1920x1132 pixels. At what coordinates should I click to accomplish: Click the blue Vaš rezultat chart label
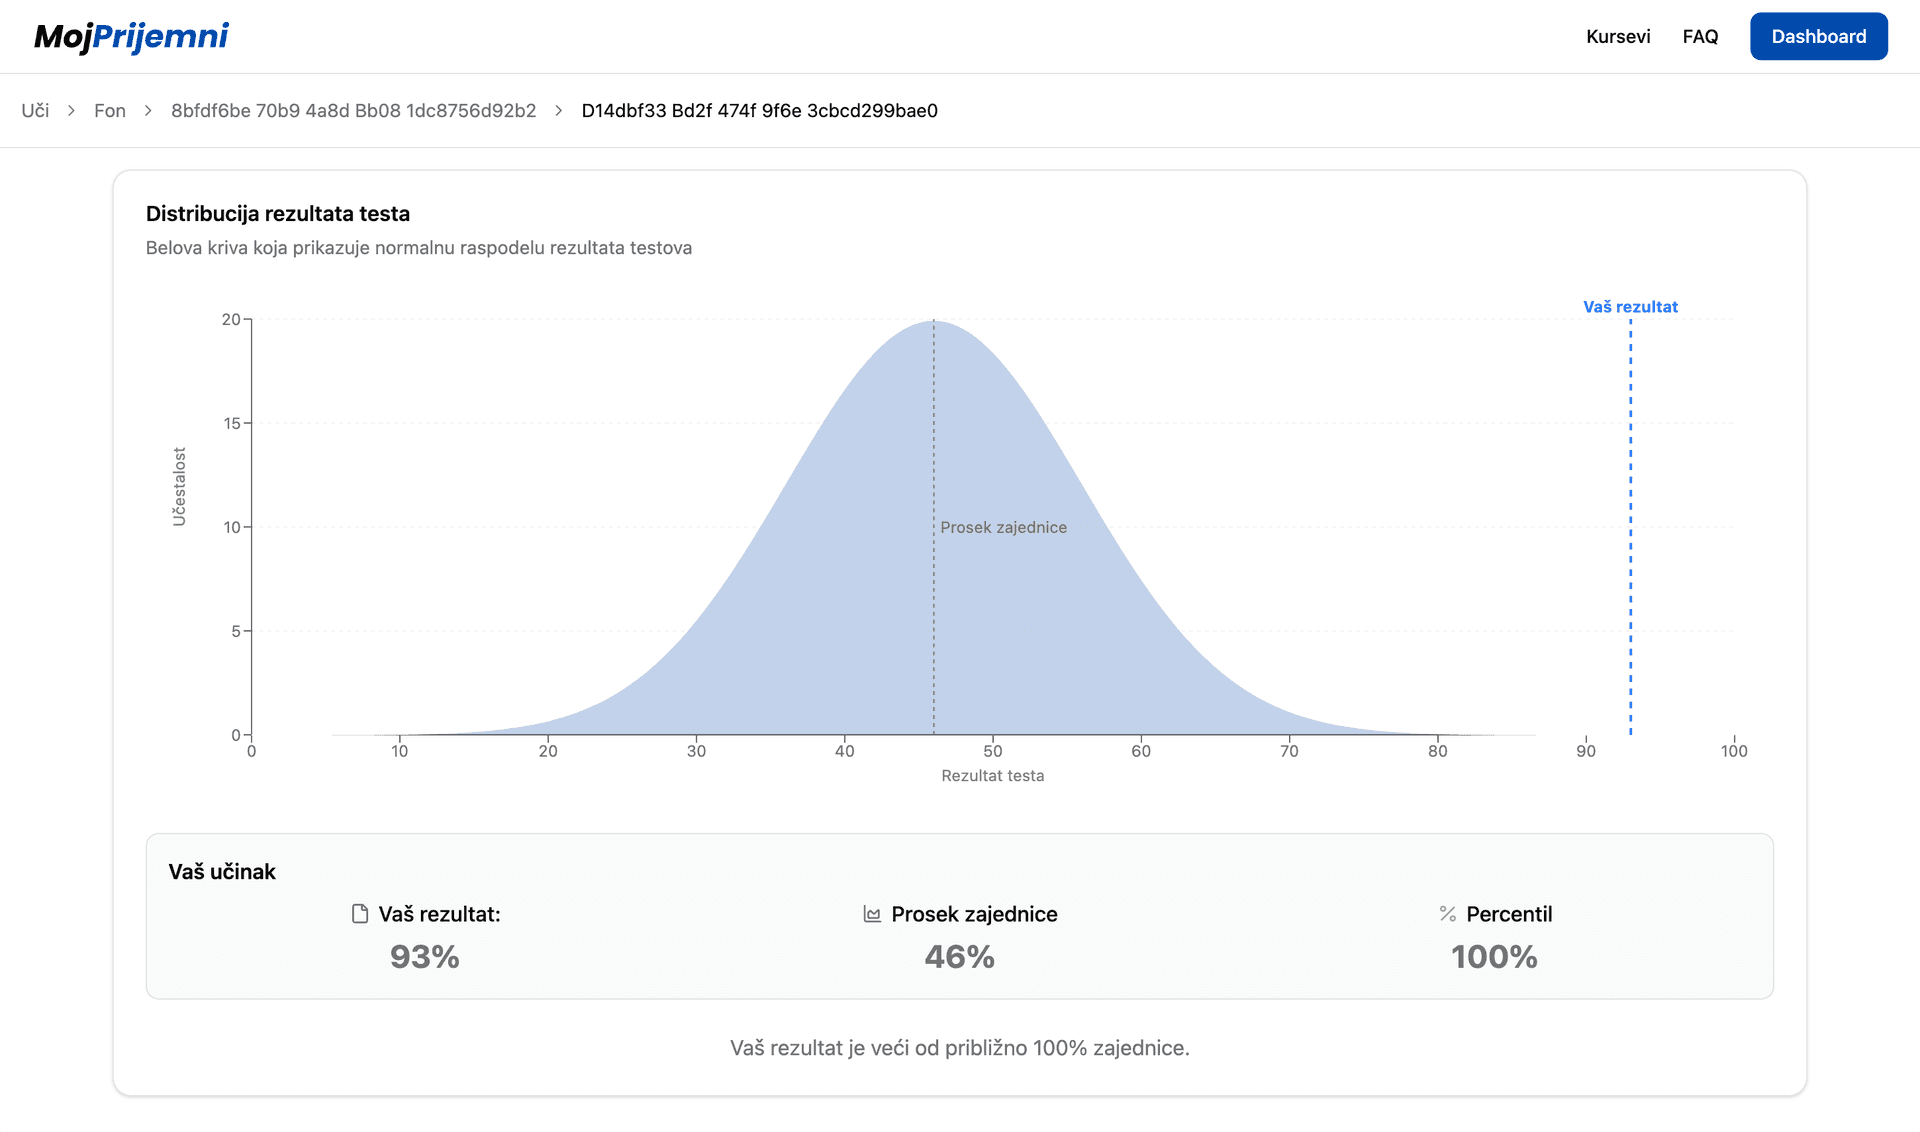(x=1630, y=307)
